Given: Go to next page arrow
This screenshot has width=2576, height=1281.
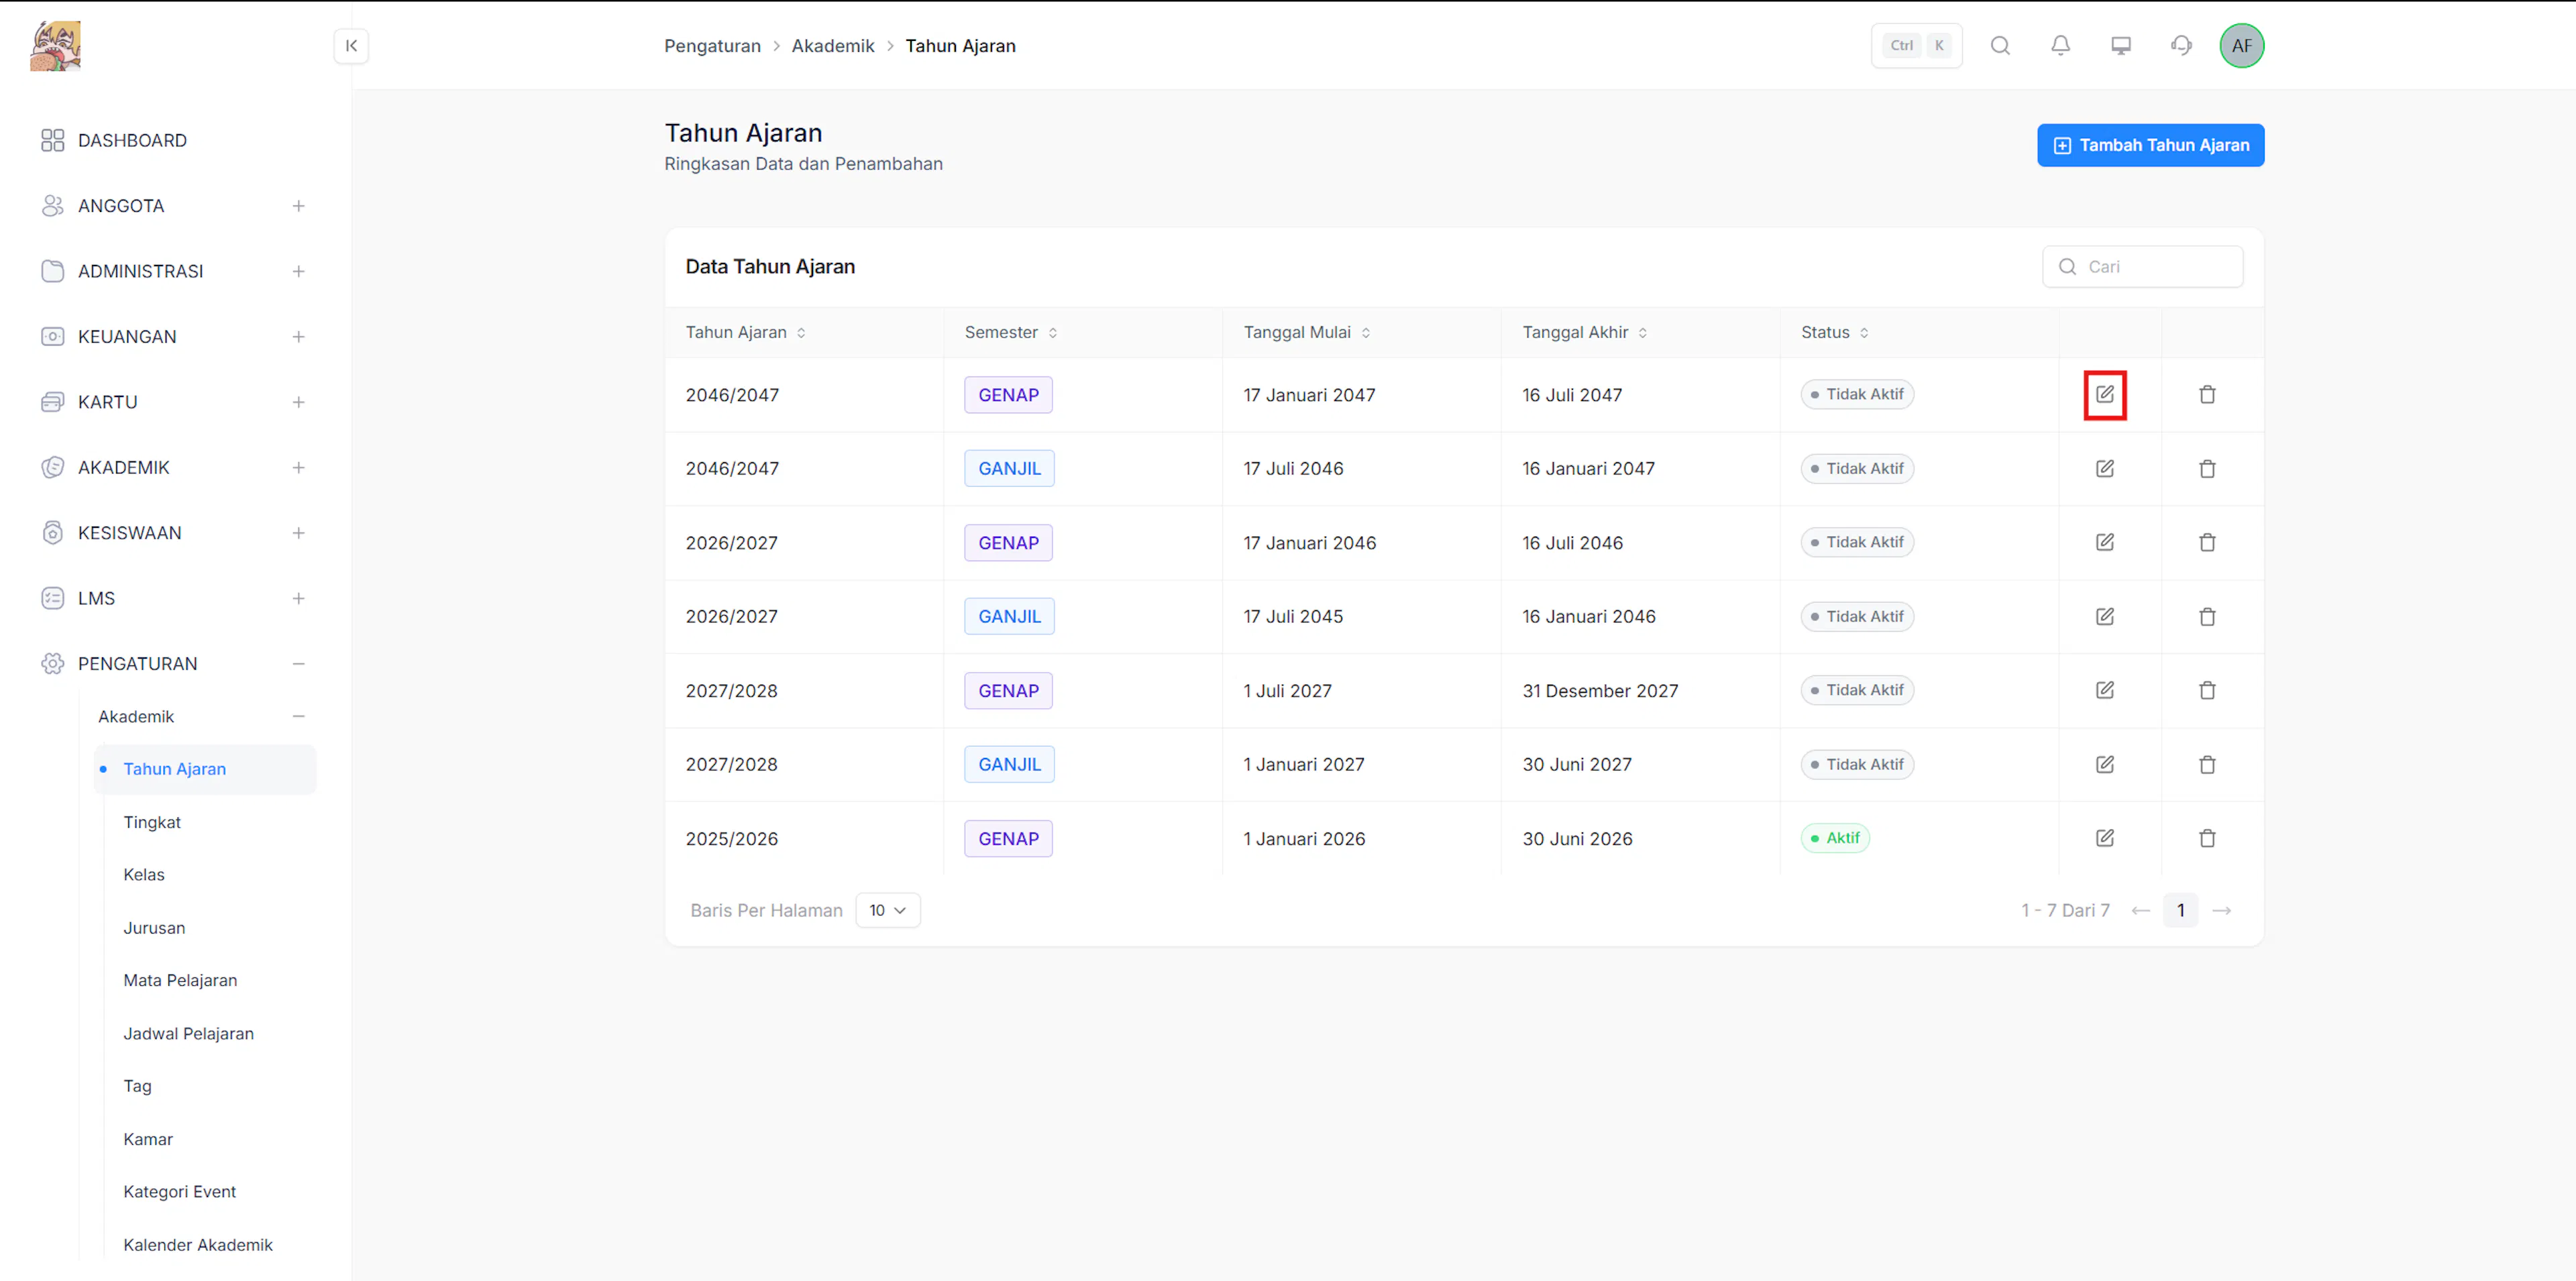Looking at the screenshot, I should [2222, 911].
